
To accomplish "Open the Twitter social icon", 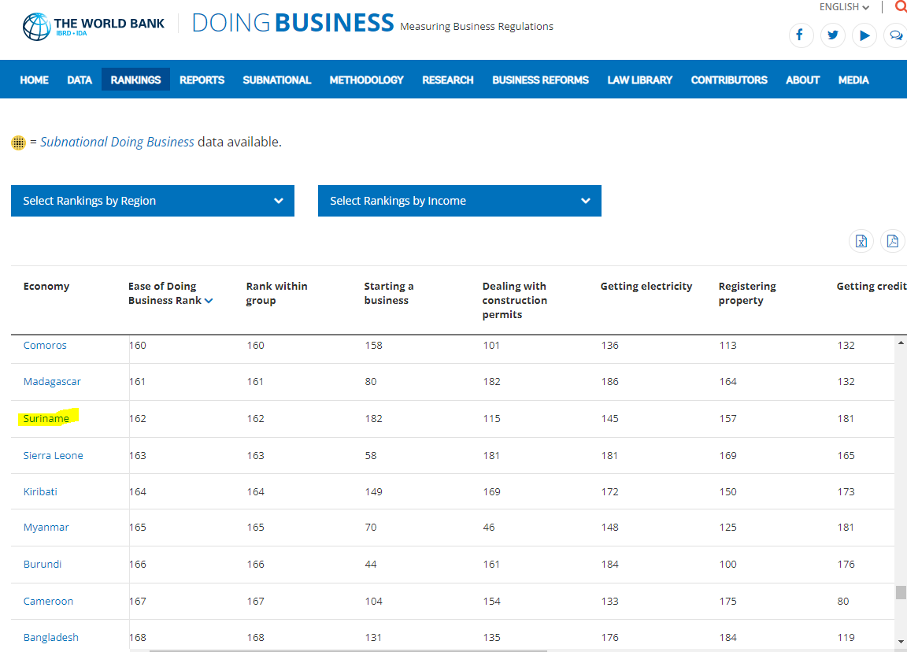I will tap(832, 35).
